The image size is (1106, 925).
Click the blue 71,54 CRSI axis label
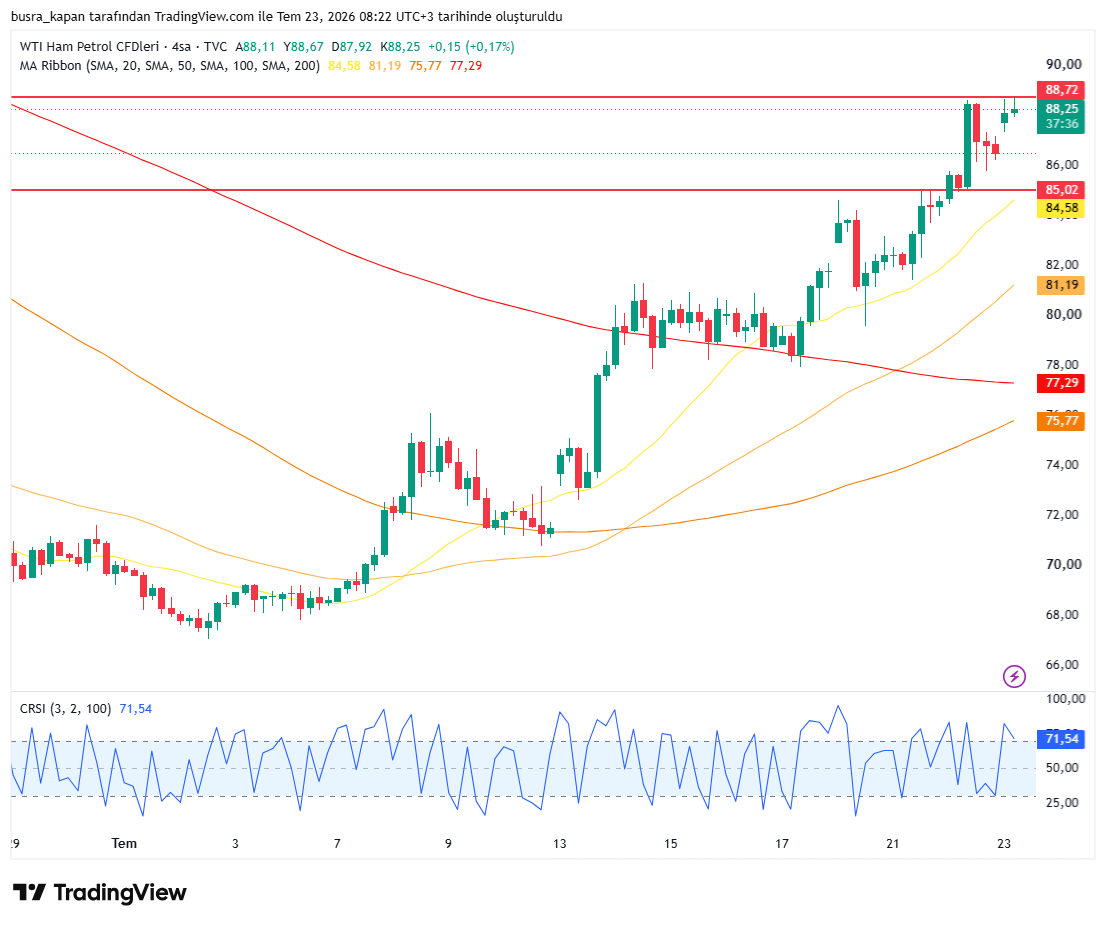click(x=1061, y=739)
